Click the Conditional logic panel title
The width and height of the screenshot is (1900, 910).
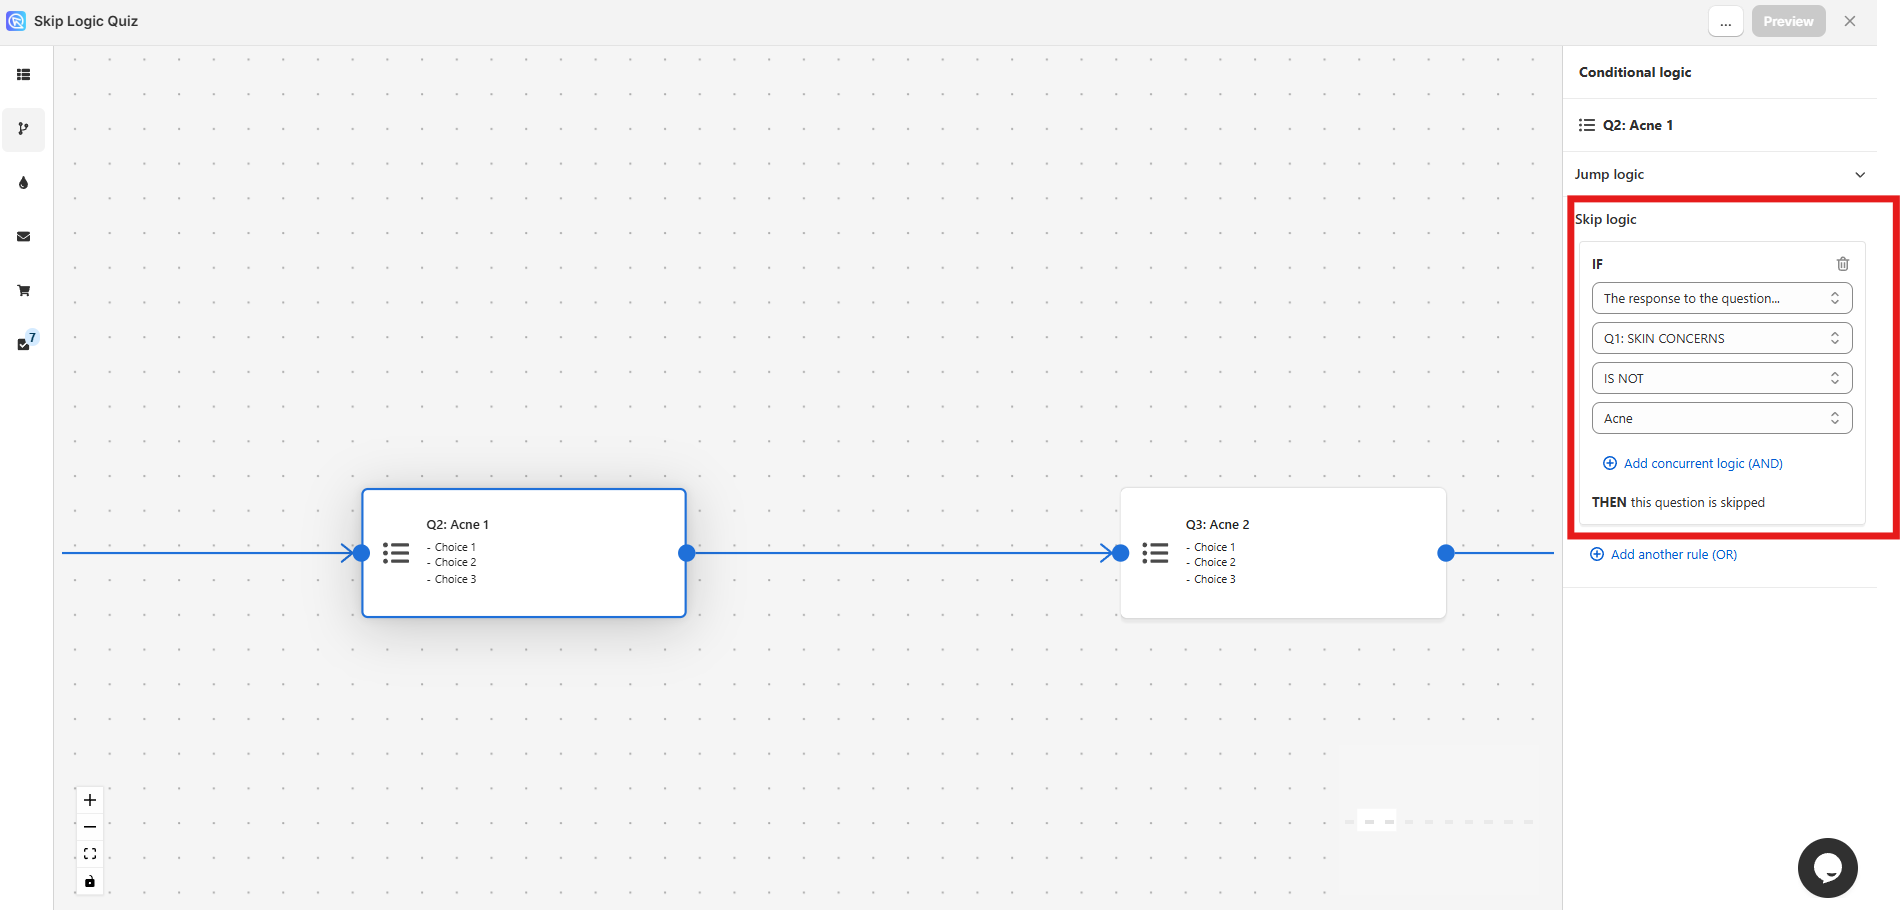(1635, 72)
